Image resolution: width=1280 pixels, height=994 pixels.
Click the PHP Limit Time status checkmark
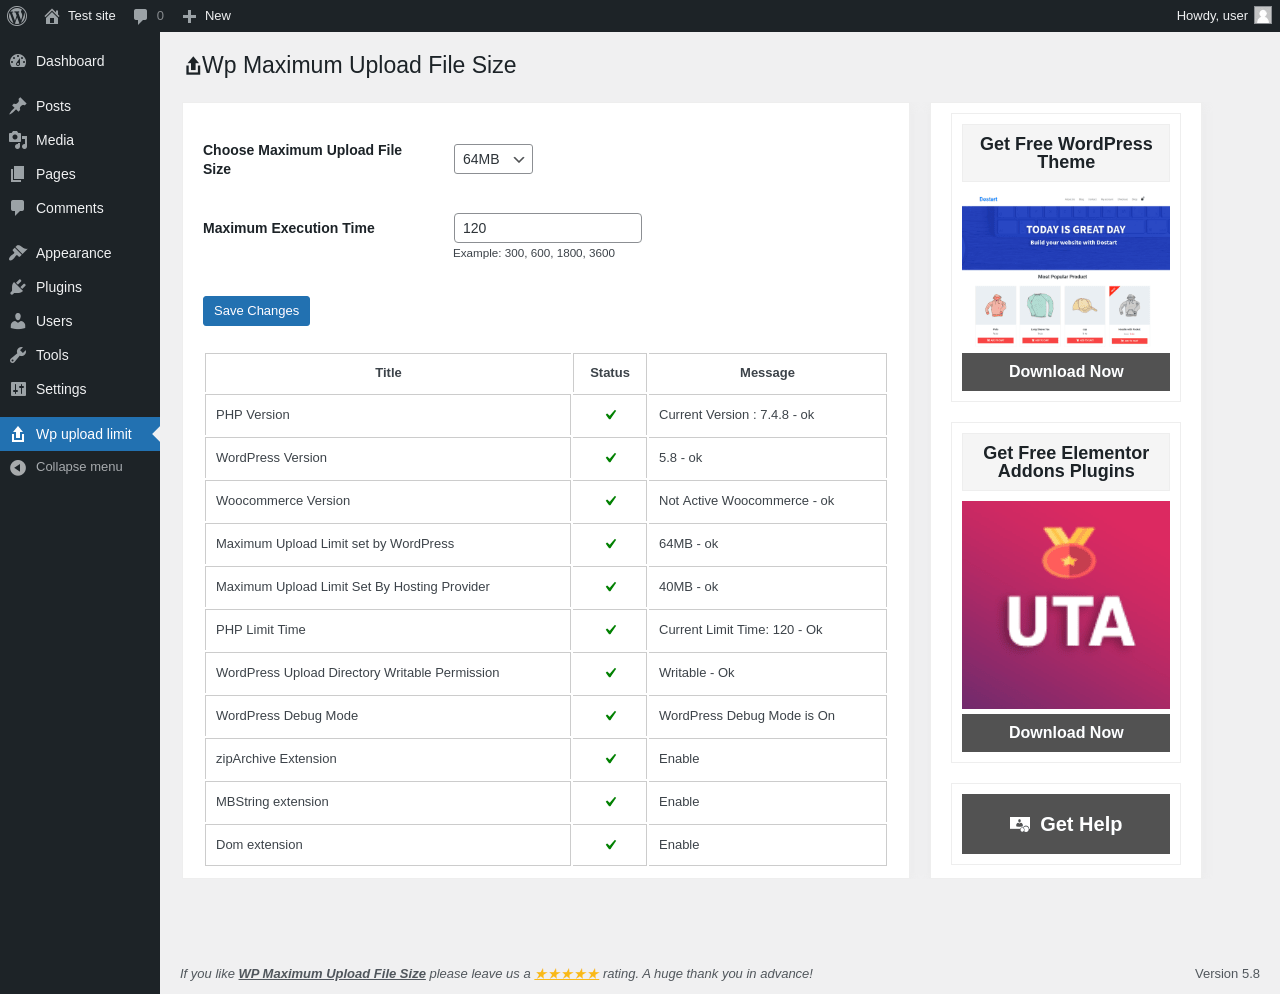(x=611, y=630)
